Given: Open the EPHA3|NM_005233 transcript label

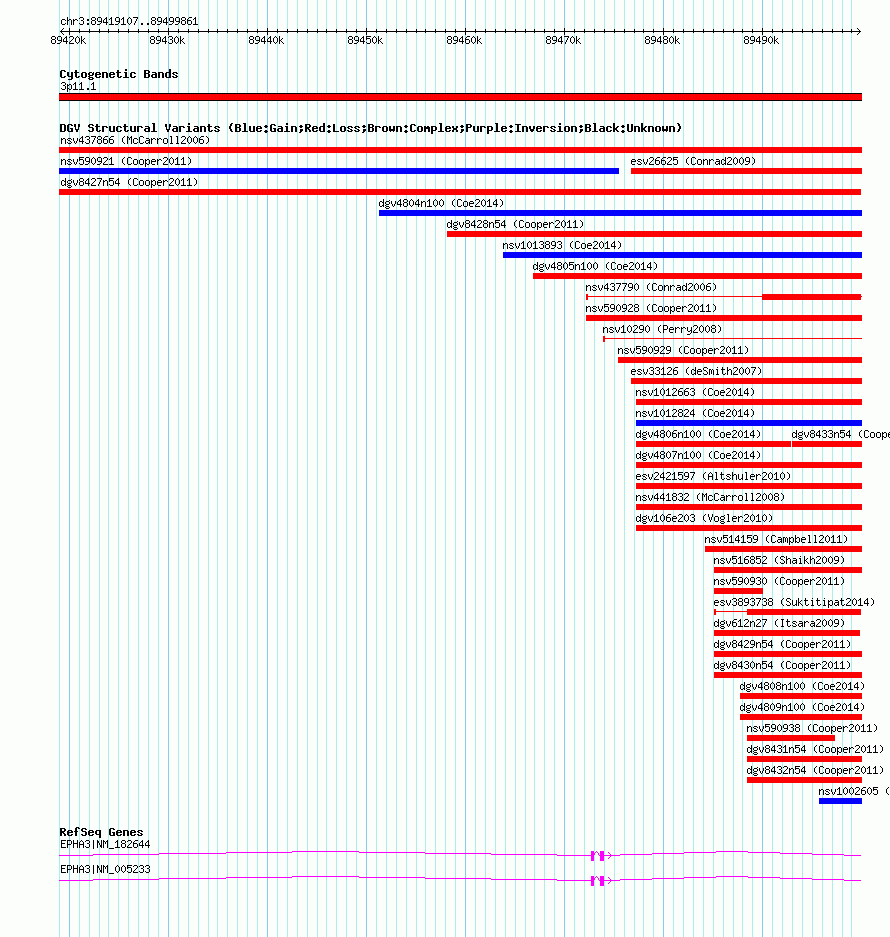Looking at the screenshot, I should point(105,869).
